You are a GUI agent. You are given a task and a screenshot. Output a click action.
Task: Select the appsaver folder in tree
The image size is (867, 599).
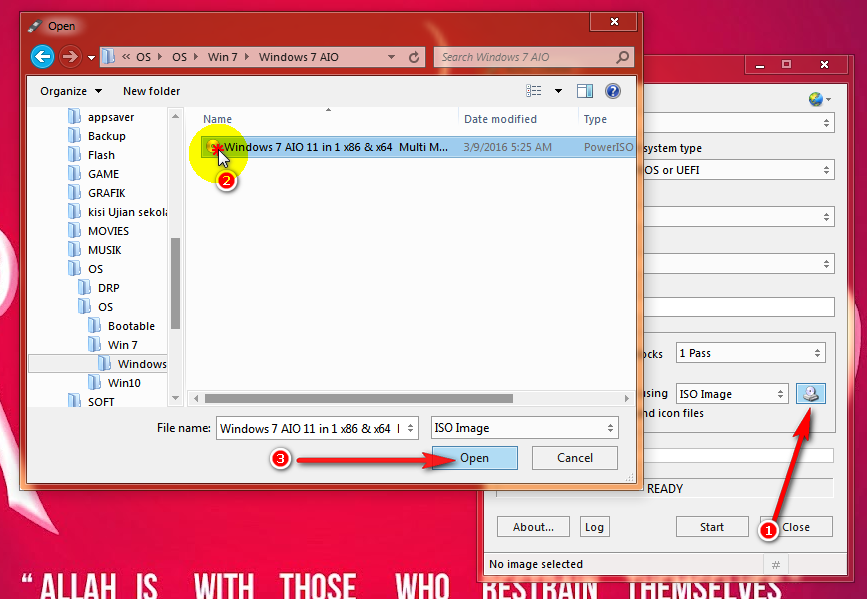(111, 117)
